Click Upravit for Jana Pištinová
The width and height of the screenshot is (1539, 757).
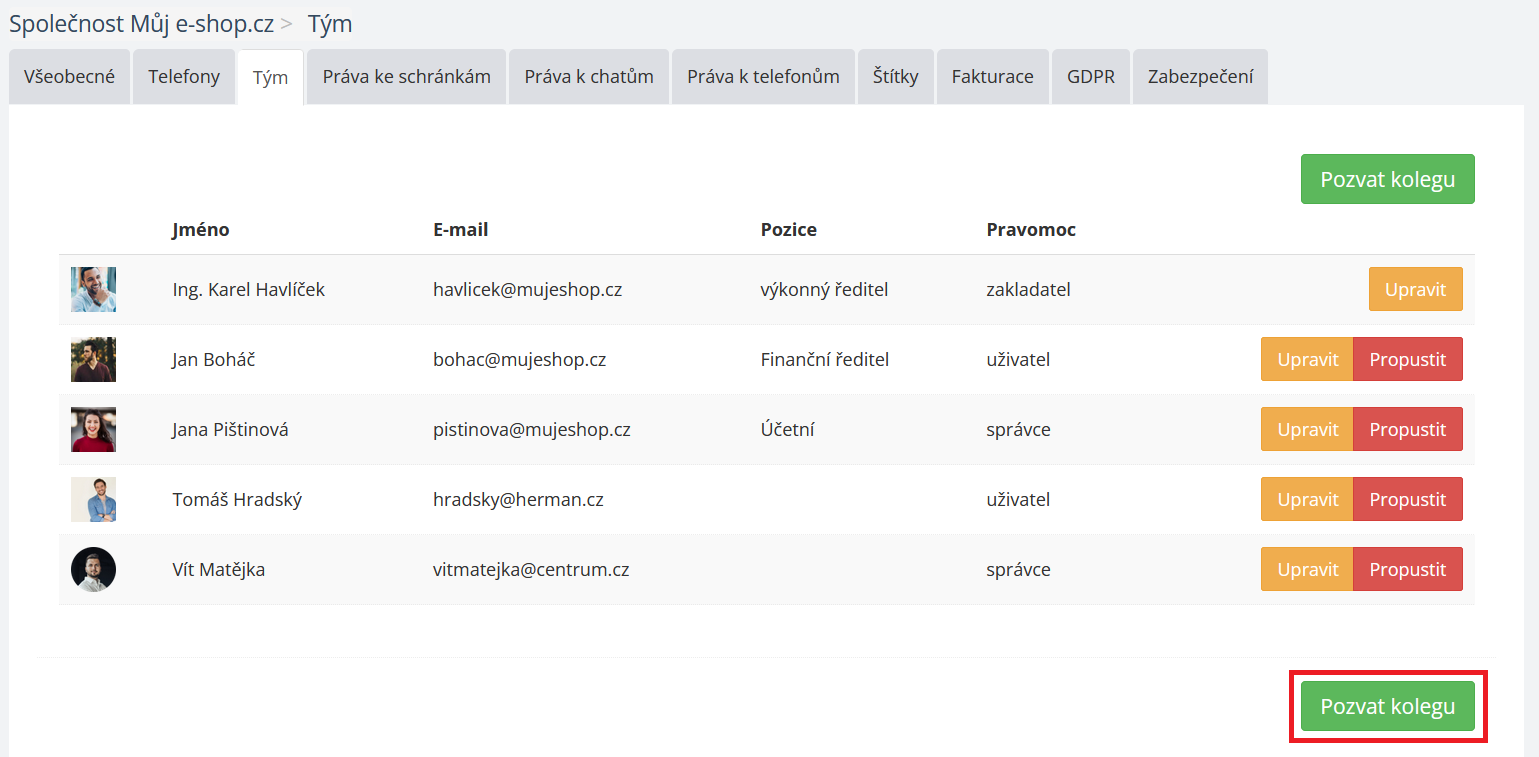[x=1307, y=429]
